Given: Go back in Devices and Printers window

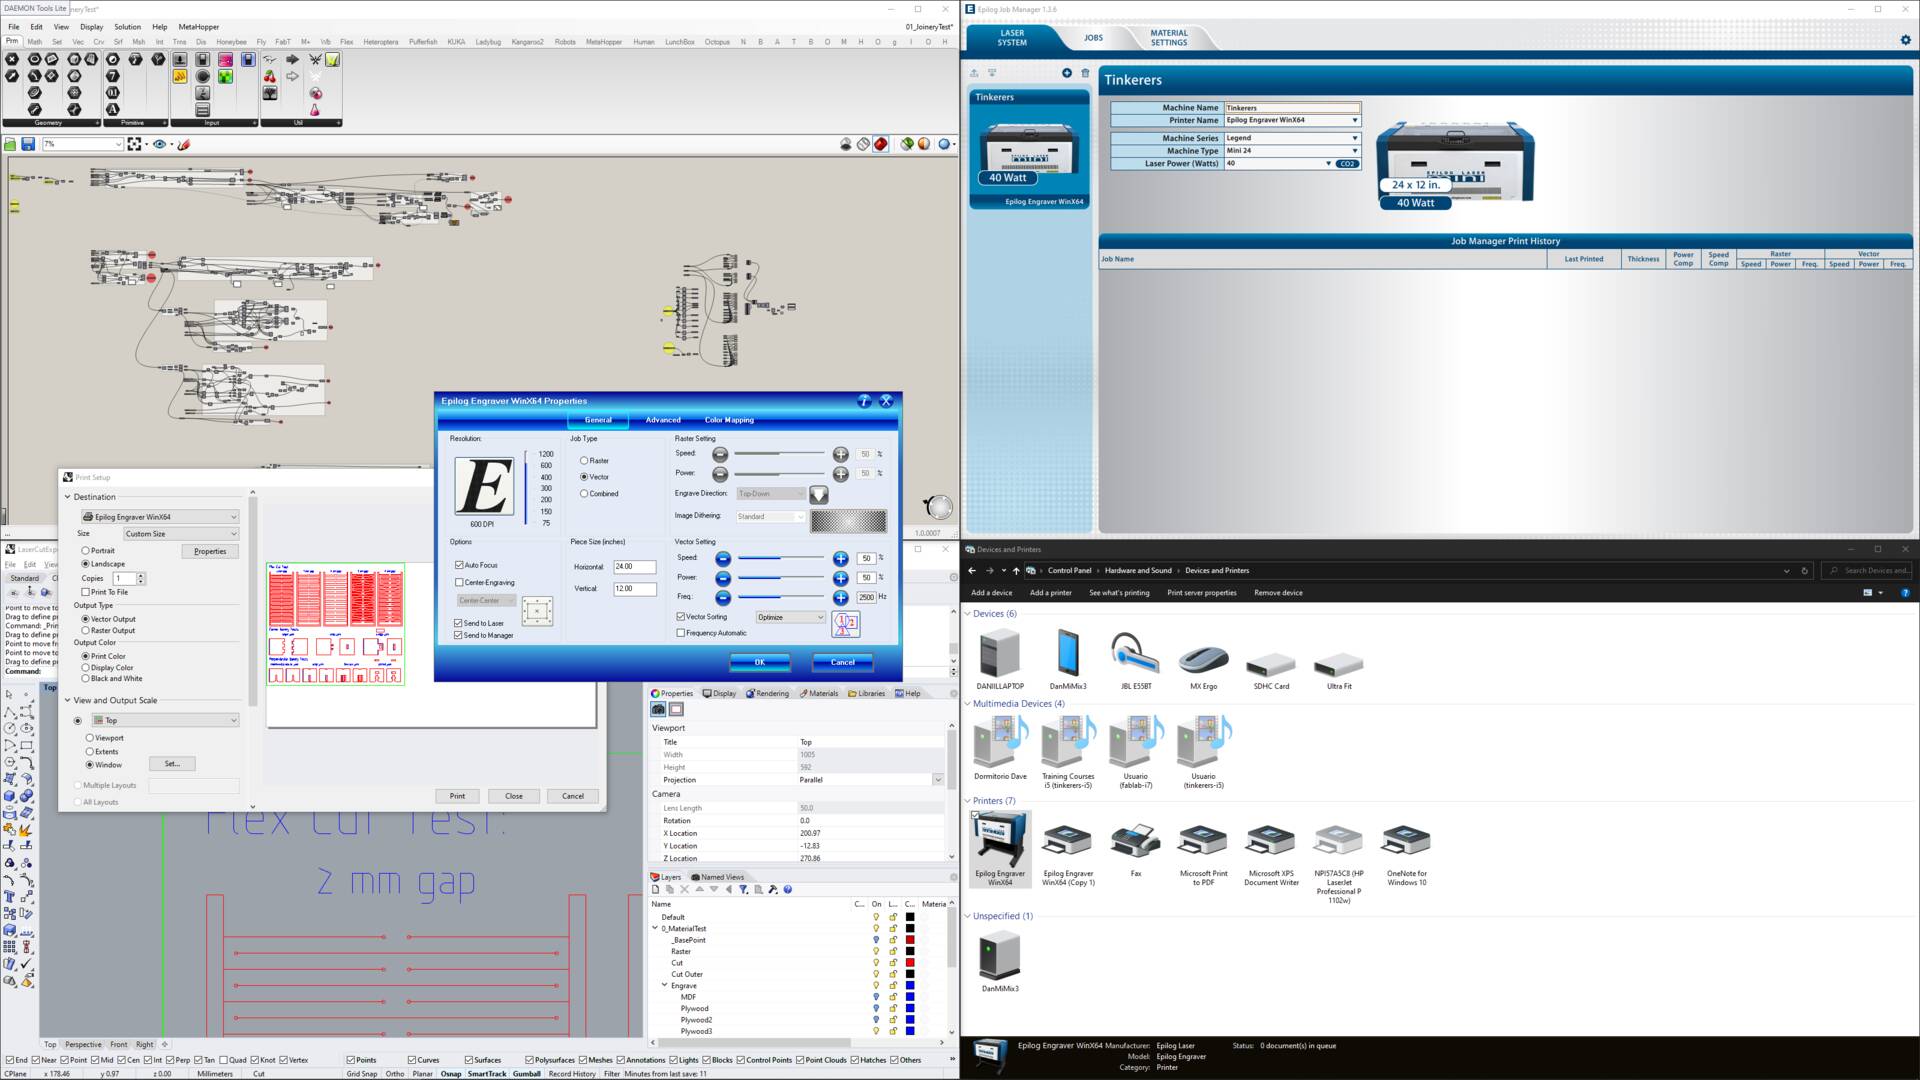Looking at the screenshot, I should click(x=972, y=571).
